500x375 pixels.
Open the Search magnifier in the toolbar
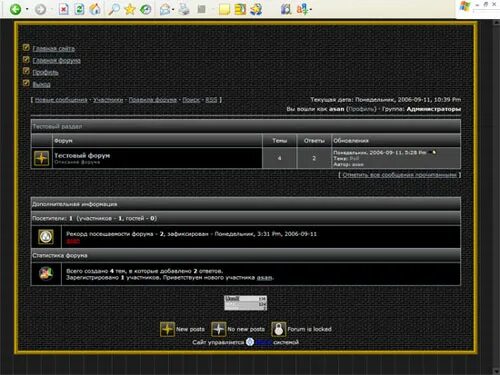tap(114, 9)
